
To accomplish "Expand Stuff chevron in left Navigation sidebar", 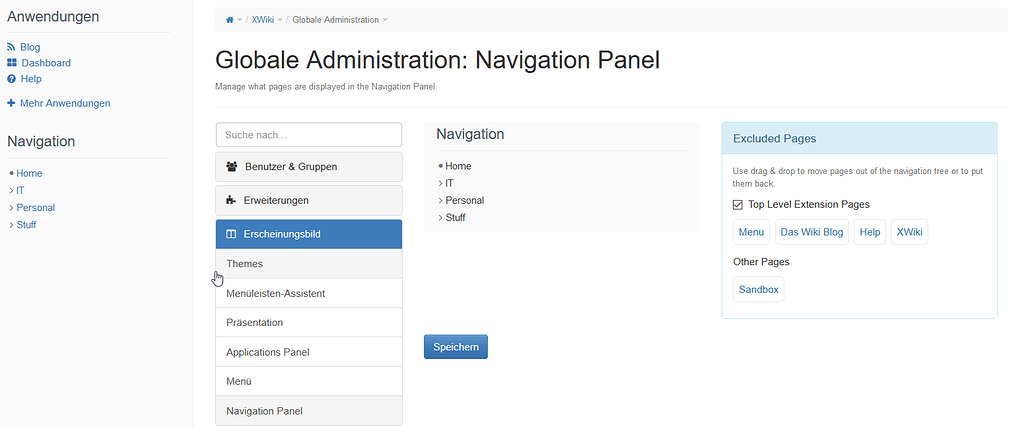I will click(x=11, y=225).
